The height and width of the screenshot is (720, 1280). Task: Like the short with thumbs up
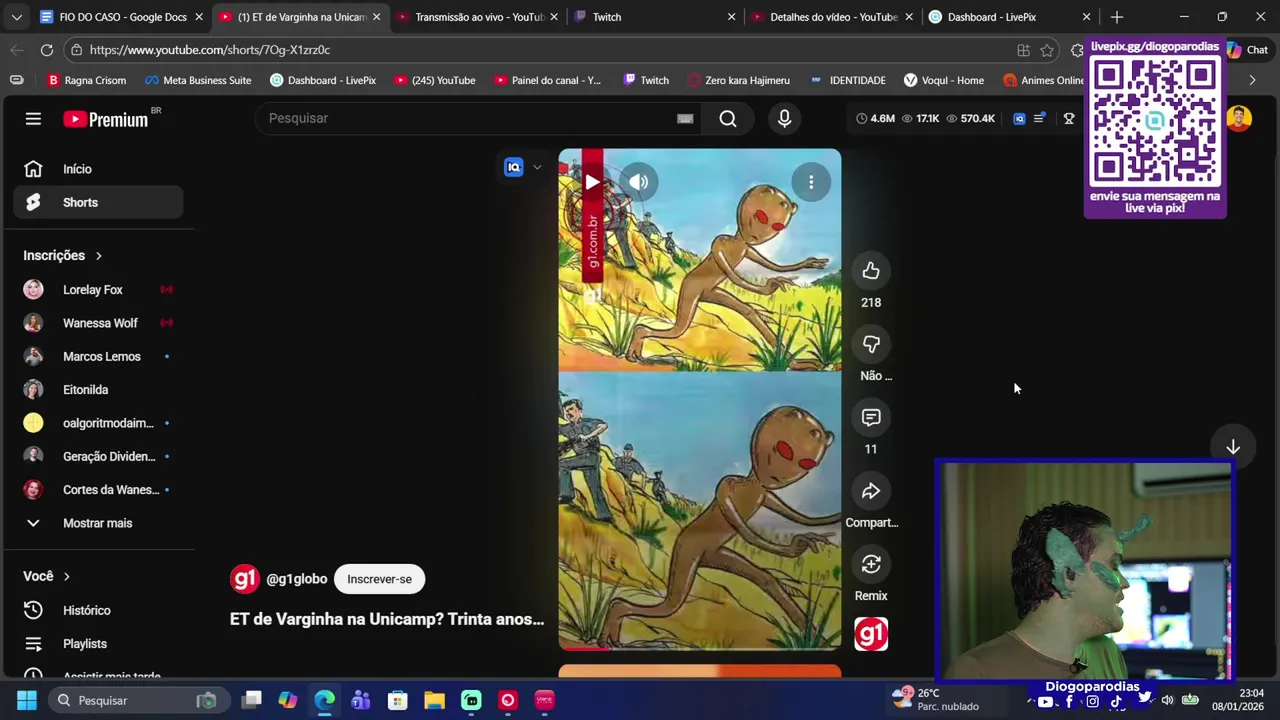871,271
